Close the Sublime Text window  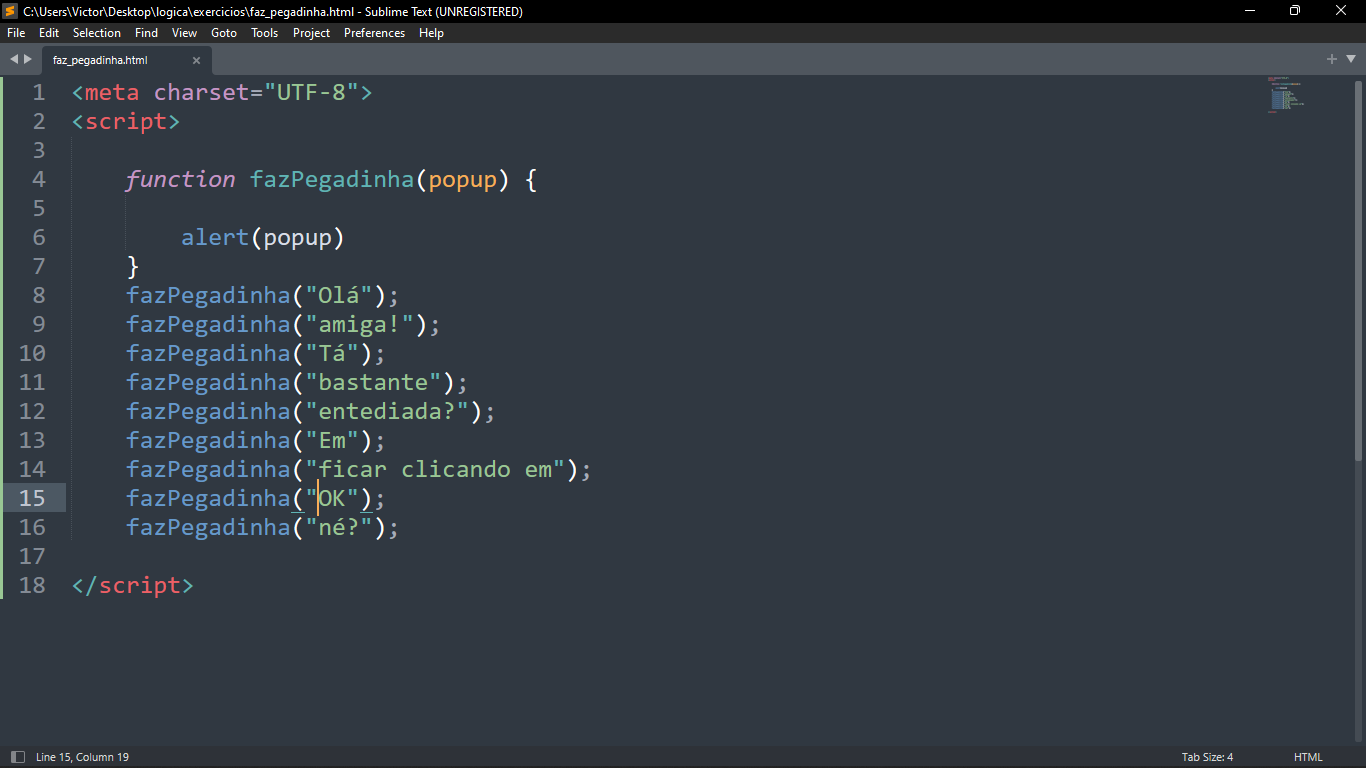point(1341,11)
